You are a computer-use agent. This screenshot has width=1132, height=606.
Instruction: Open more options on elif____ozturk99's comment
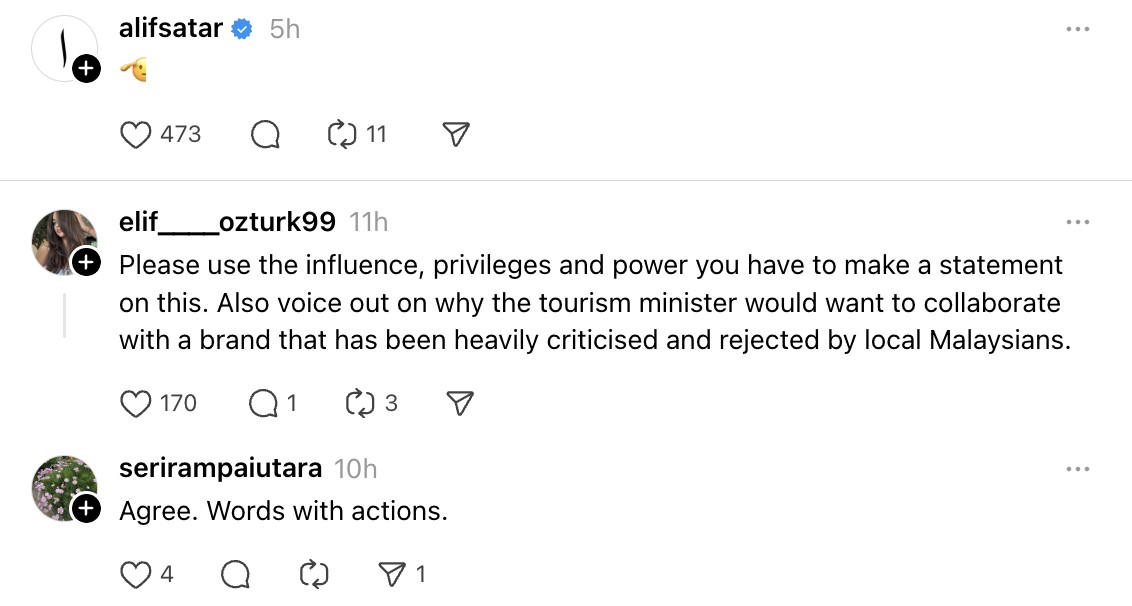(x=1077, y=222)
